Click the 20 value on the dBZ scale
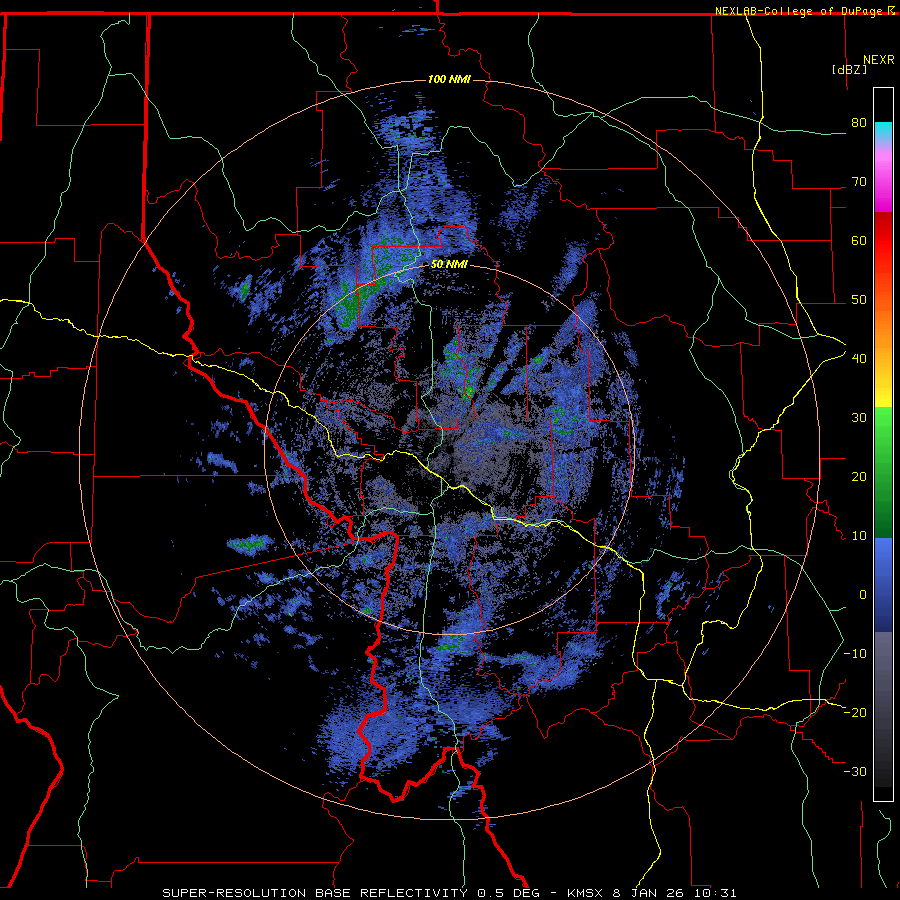The width and height of the screenshot is (900, 900). pos(859,476)
